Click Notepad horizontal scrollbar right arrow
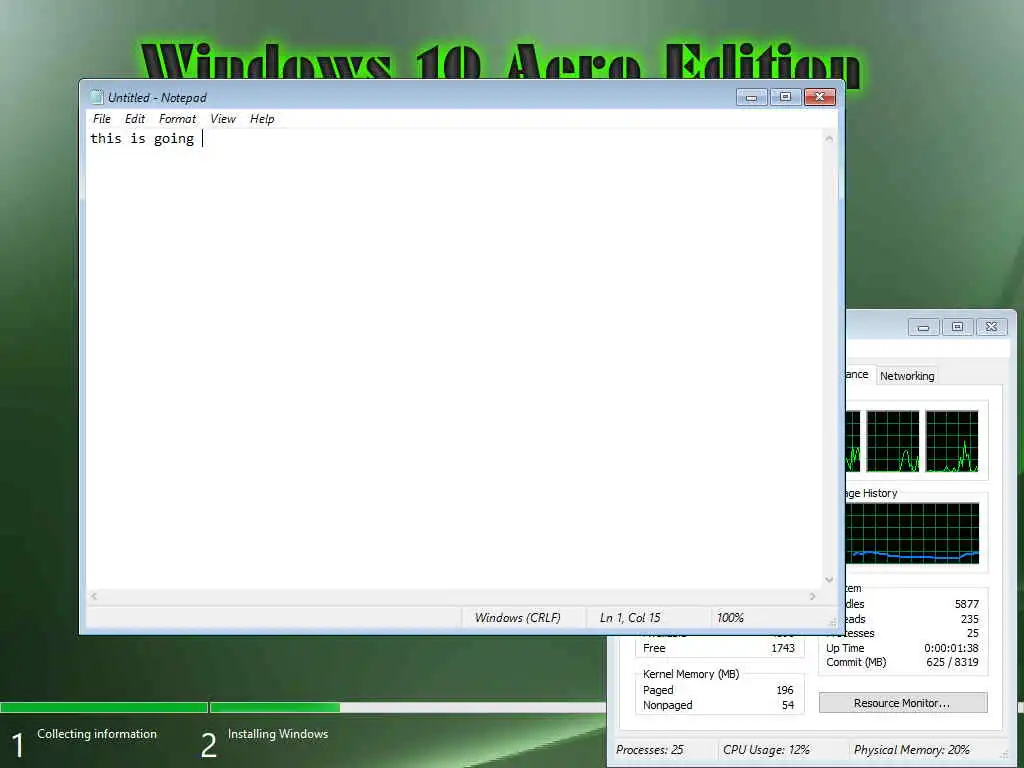The image size is (1024, 768). 812,596
